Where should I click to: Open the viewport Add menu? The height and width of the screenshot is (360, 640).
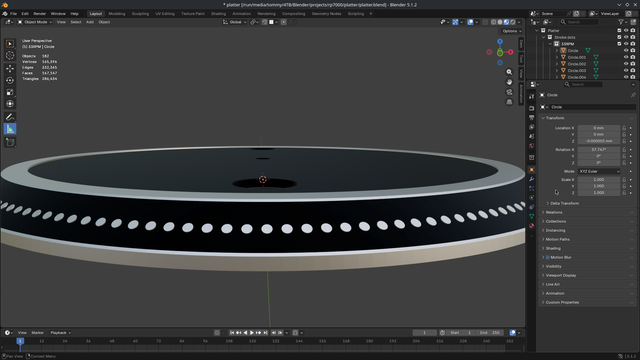(90, 22)
